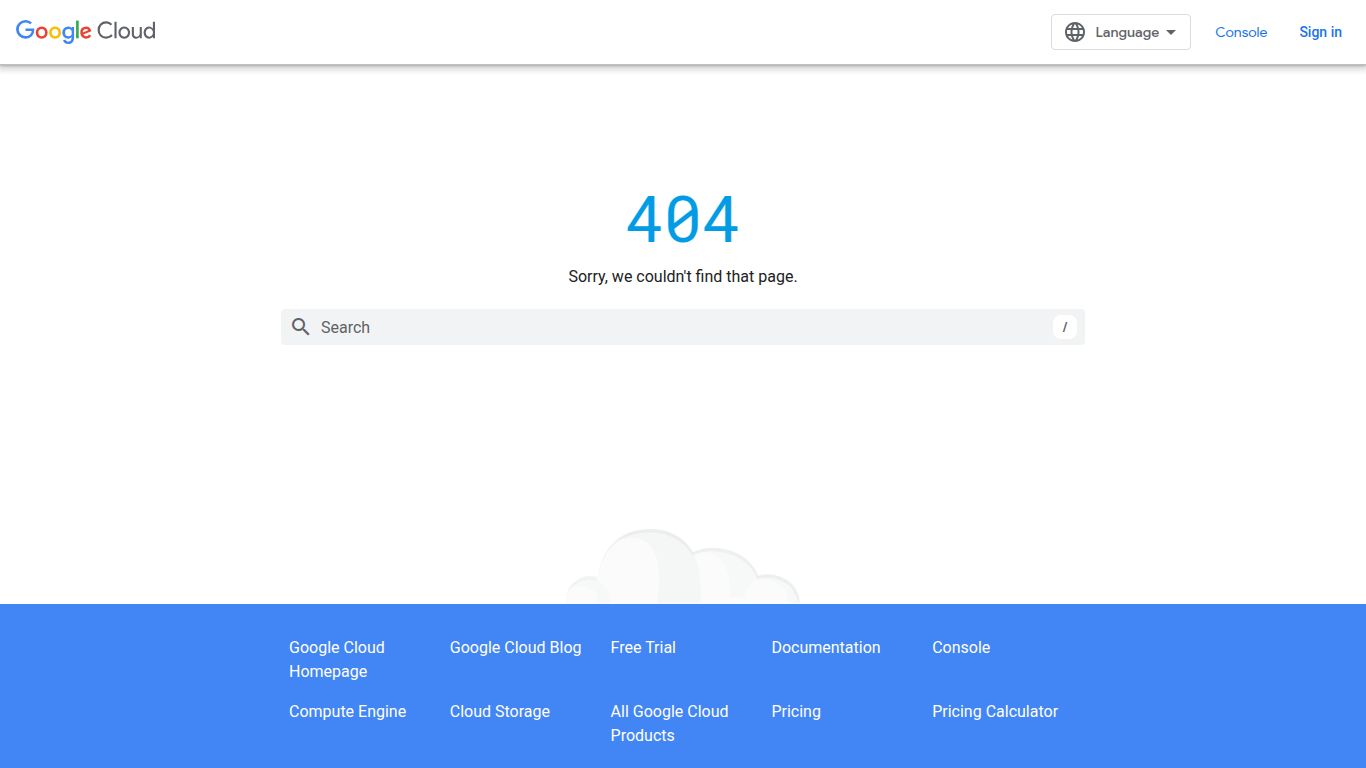Click inside the Search input field
Viewport: 1366px width, 768px height.
[x=600, y=327]
